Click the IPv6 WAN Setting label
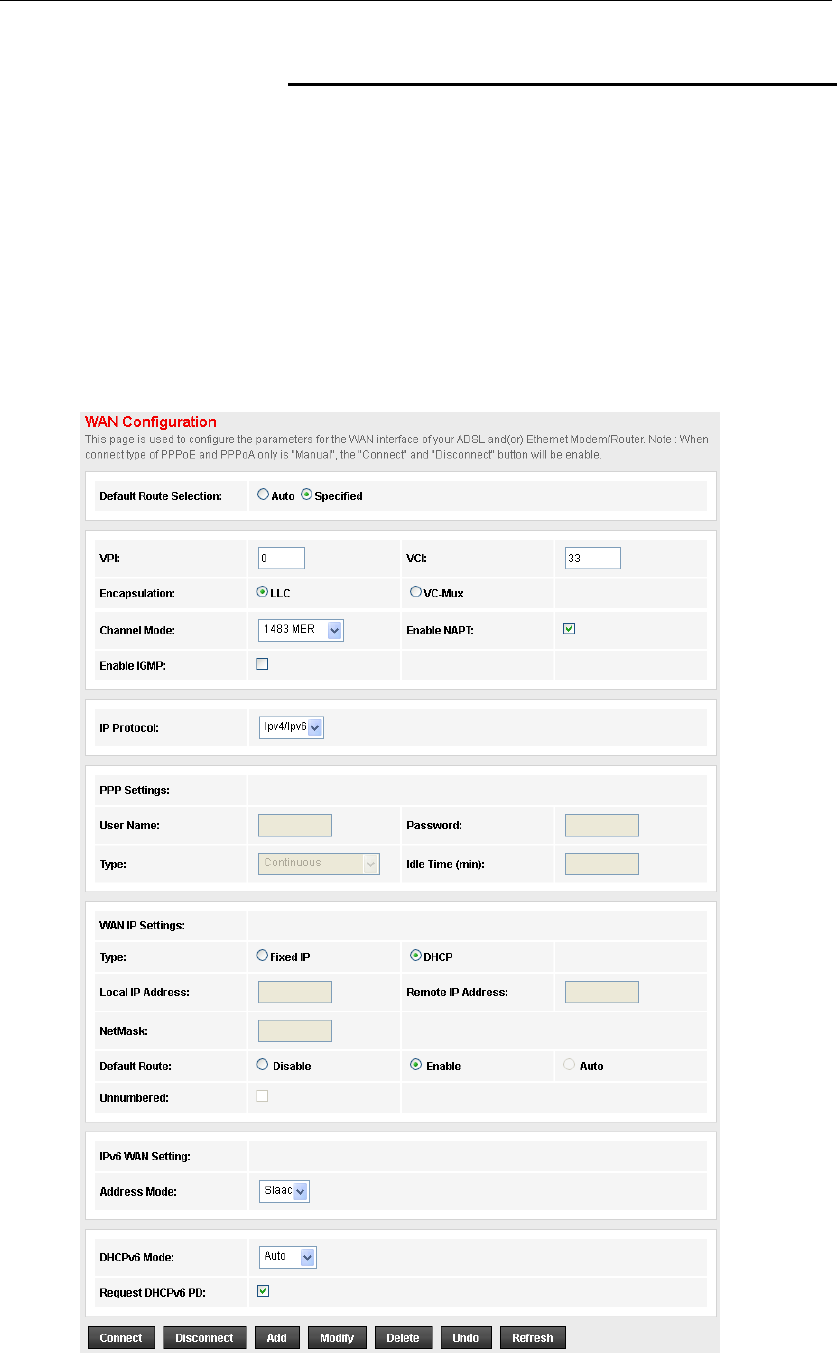 click(x=145, y=1156)
